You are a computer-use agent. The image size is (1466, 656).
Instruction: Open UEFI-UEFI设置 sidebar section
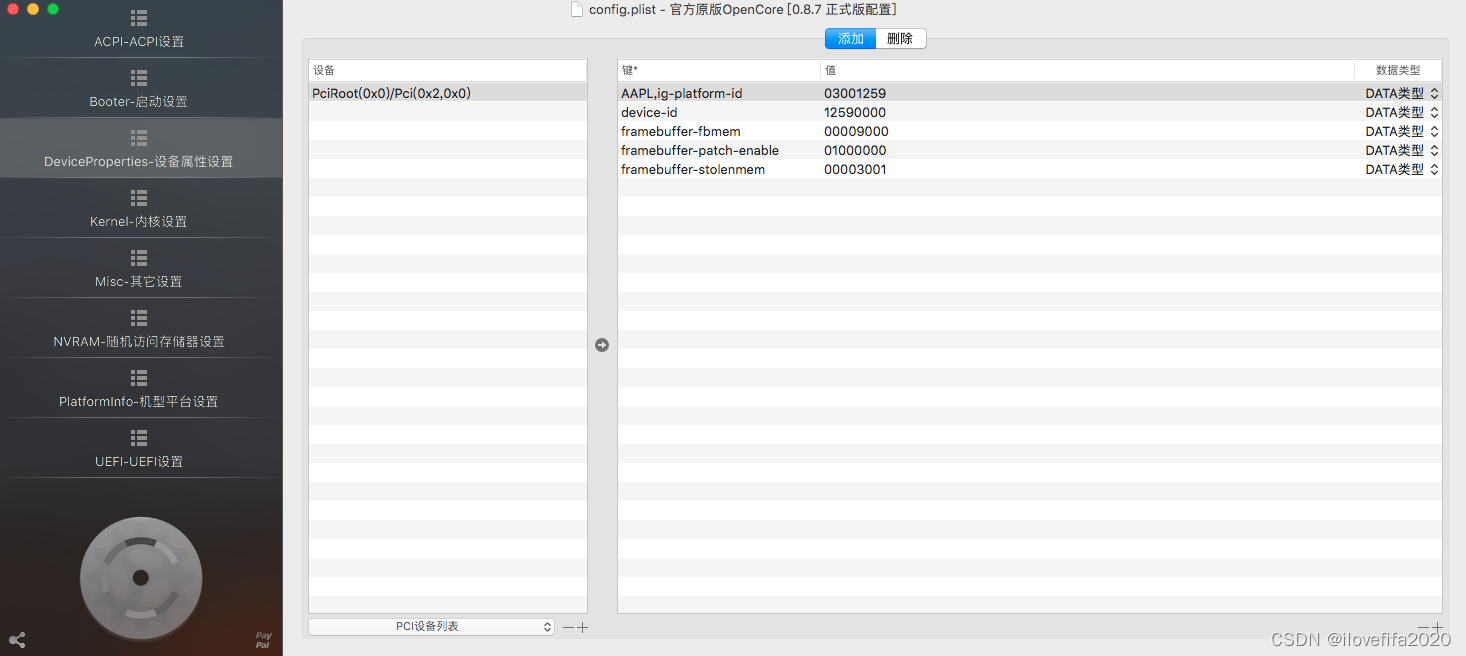(x=139, y=449)
